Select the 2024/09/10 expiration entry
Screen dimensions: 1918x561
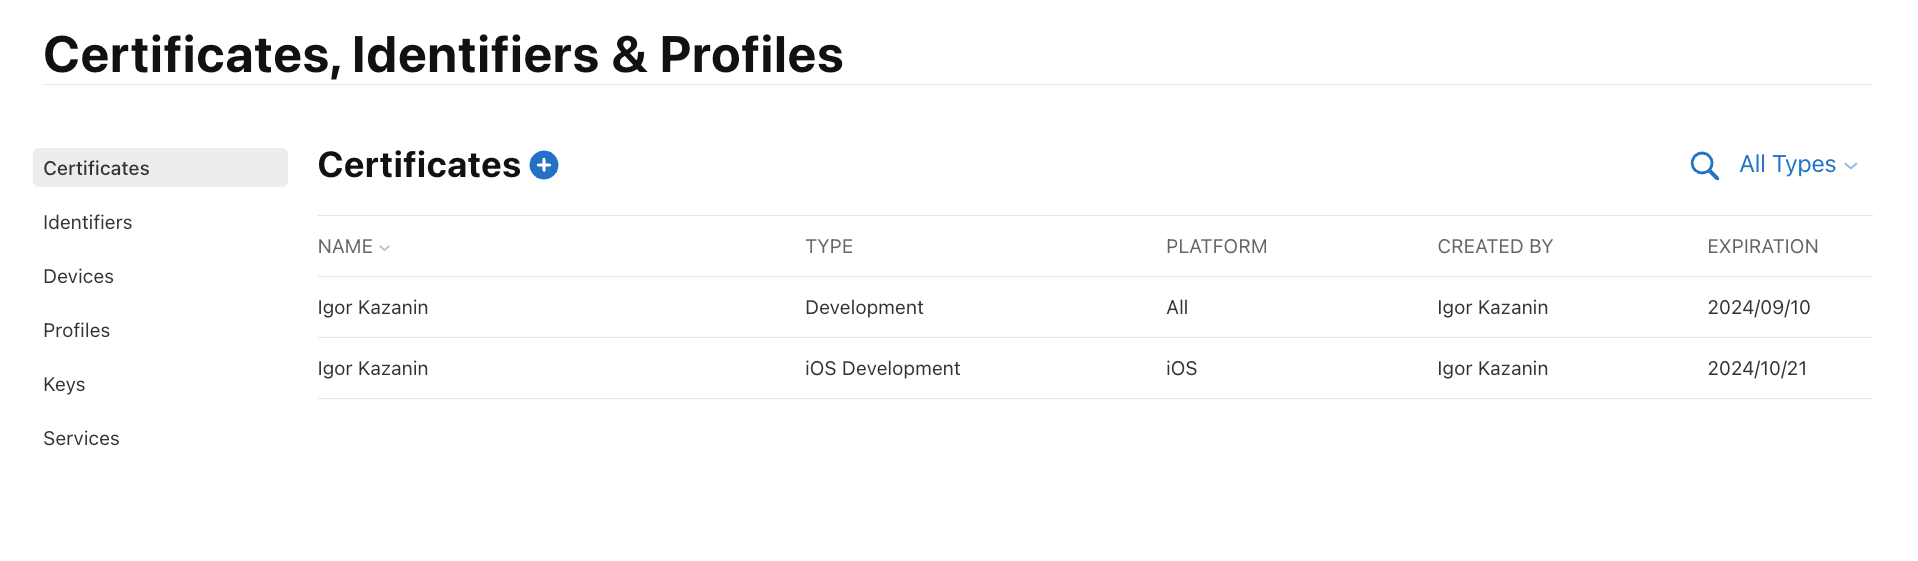tap(1759, 307)
